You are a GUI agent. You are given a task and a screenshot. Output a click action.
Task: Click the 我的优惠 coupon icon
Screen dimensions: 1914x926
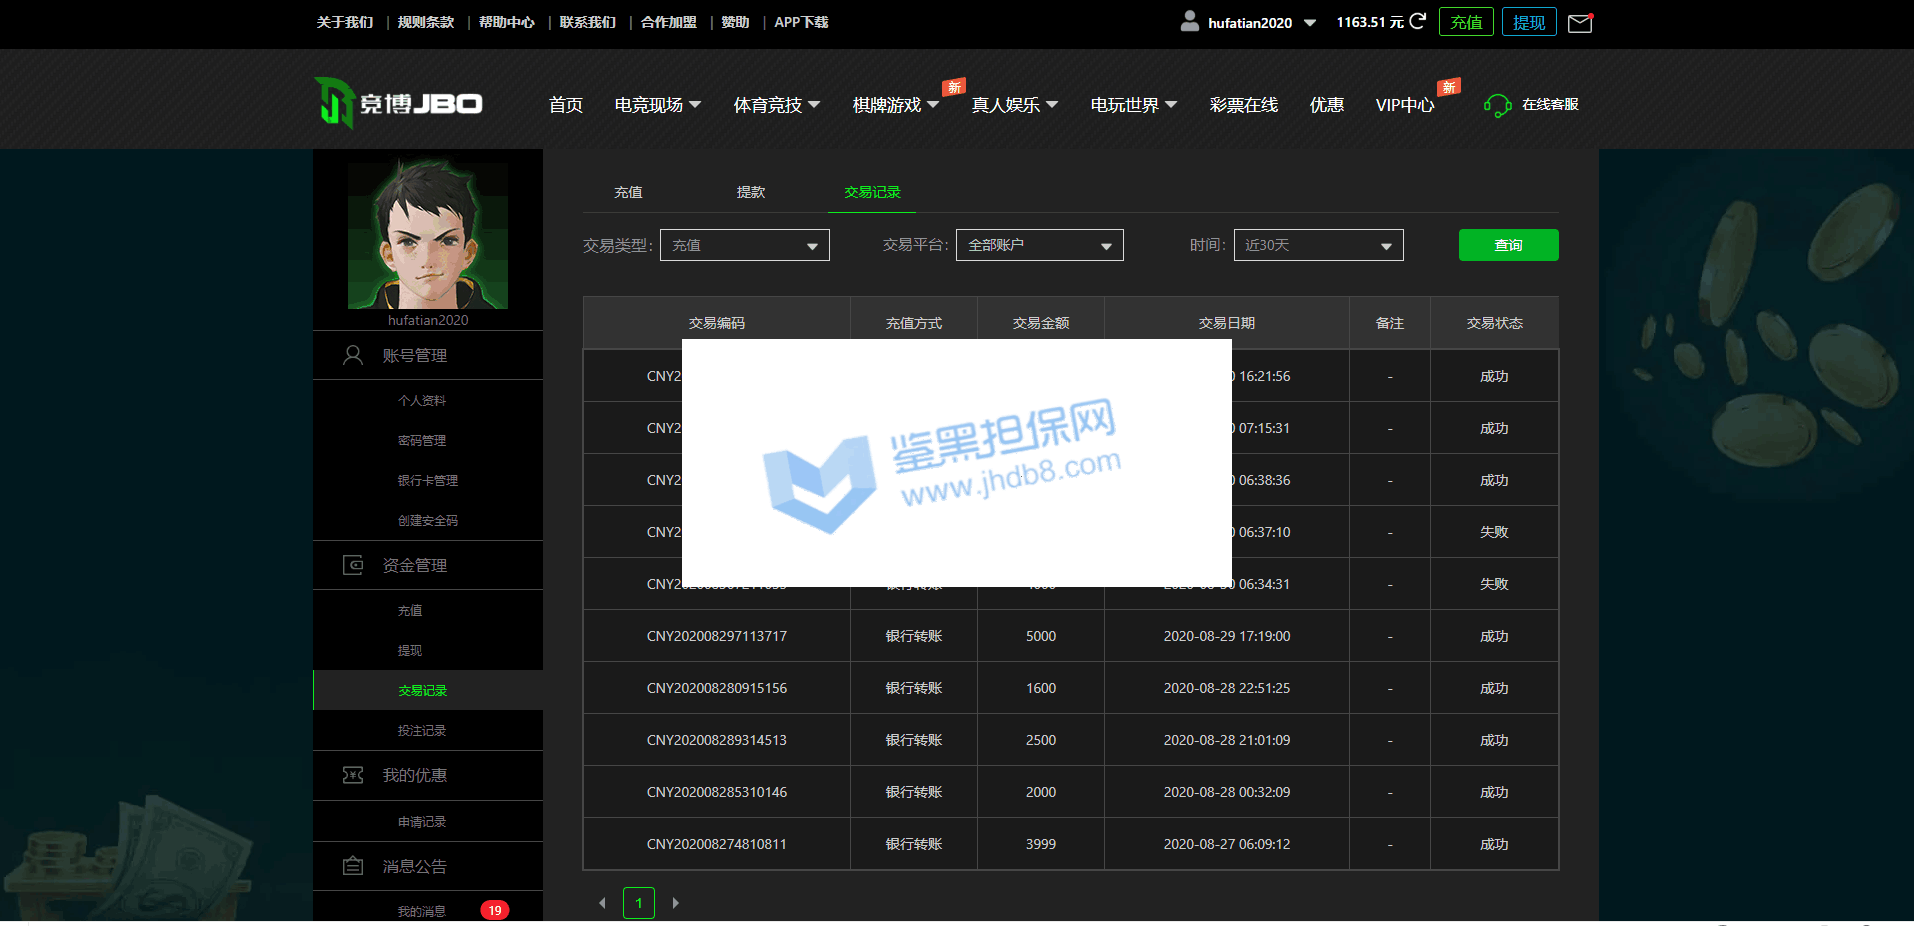pos(353,775)
